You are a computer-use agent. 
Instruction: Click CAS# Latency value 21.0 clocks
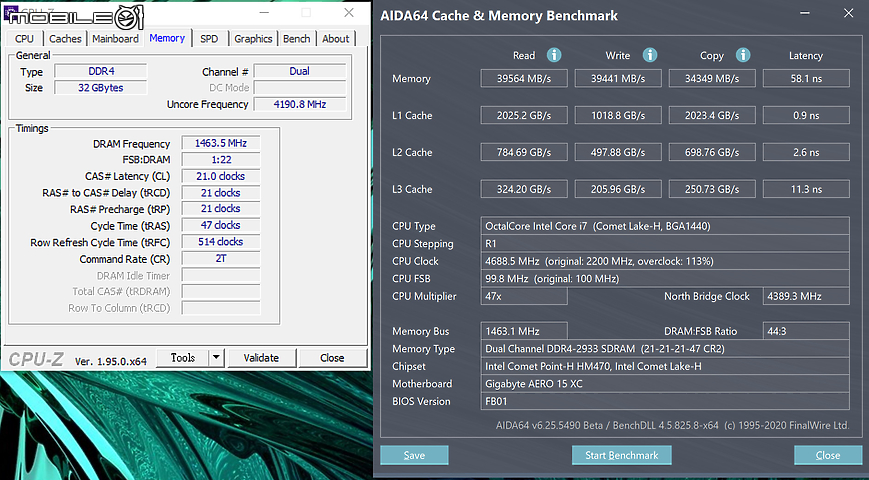[221, 176]
